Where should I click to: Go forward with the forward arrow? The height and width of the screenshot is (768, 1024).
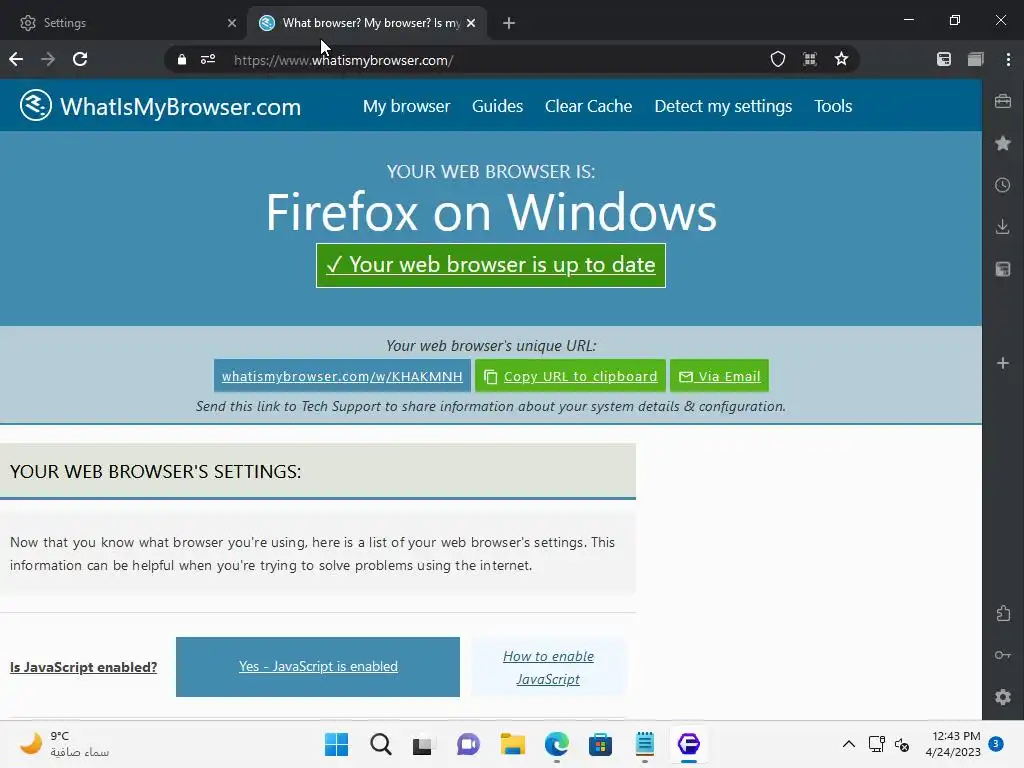[48, 59]
